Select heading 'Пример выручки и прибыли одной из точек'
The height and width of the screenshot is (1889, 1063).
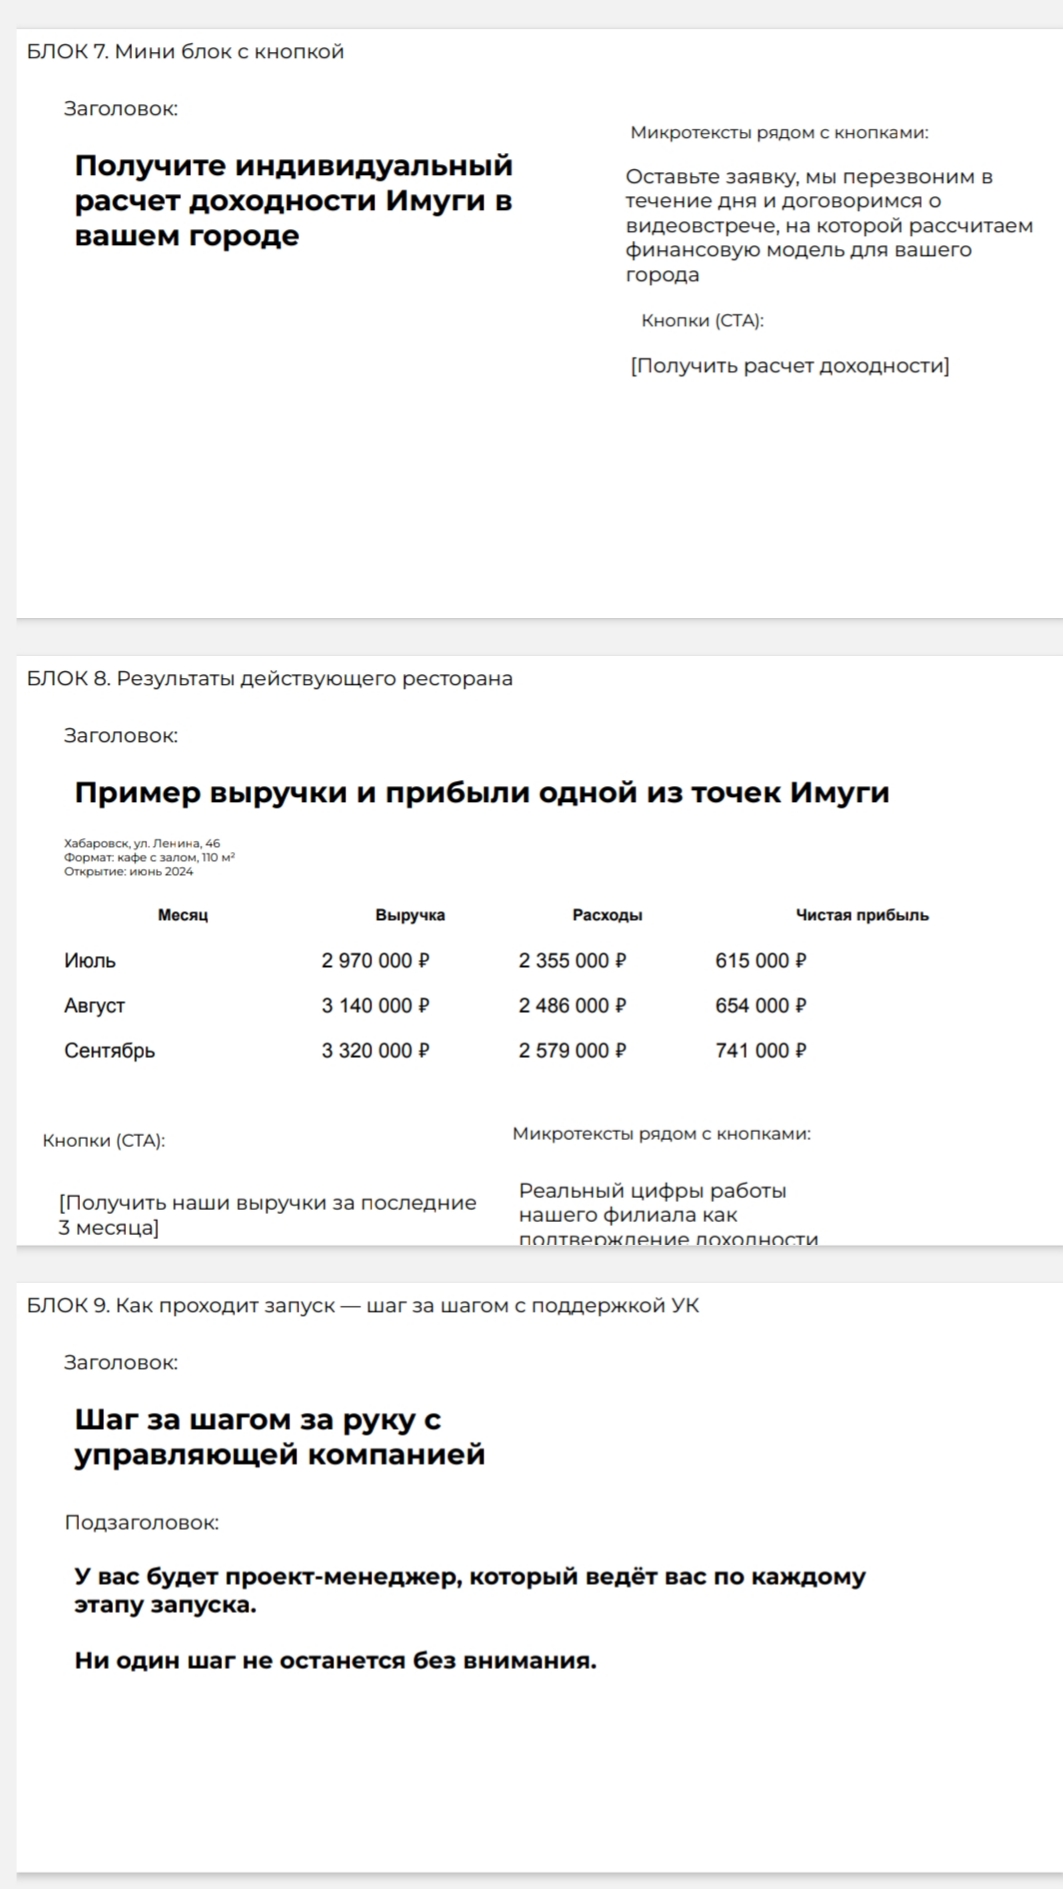(x=482, y=792)
